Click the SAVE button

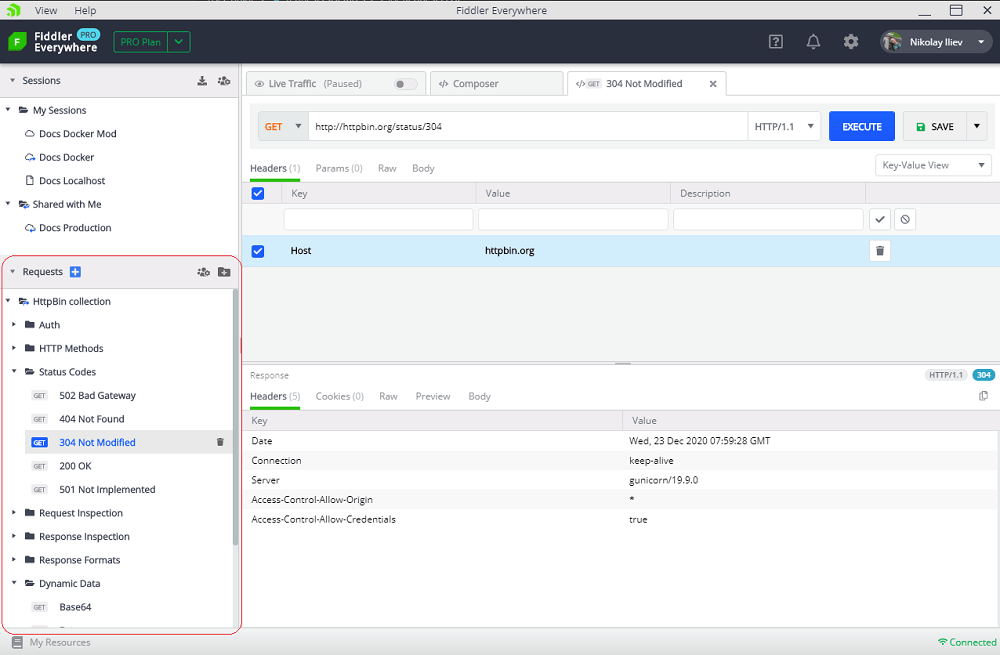tap(936, 126)
